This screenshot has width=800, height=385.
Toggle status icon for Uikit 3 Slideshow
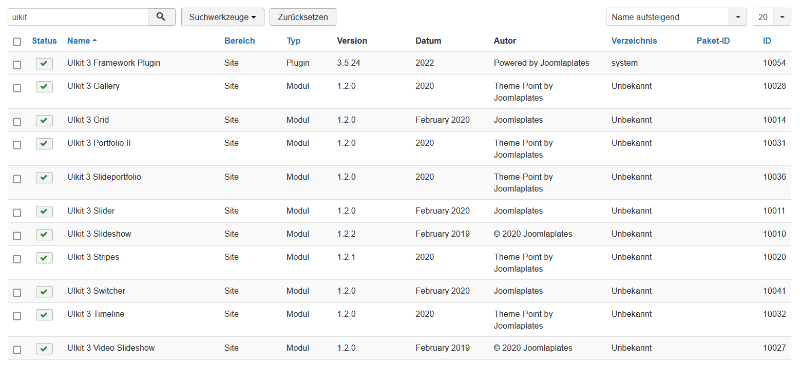click(x=44, y=235)
